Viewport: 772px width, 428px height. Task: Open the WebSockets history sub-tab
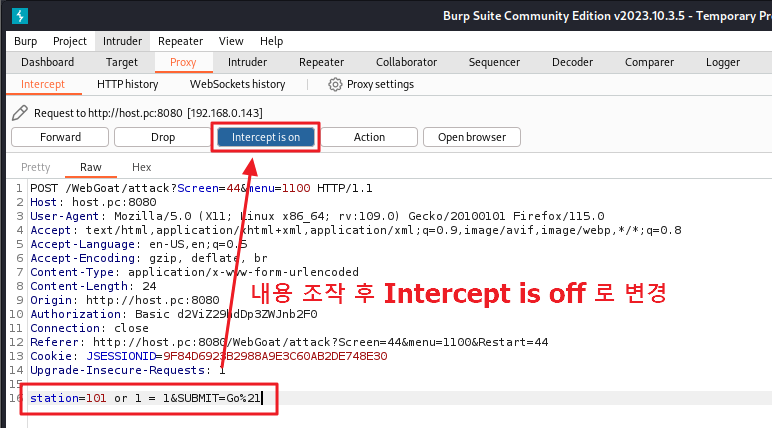tap(237, 84)
